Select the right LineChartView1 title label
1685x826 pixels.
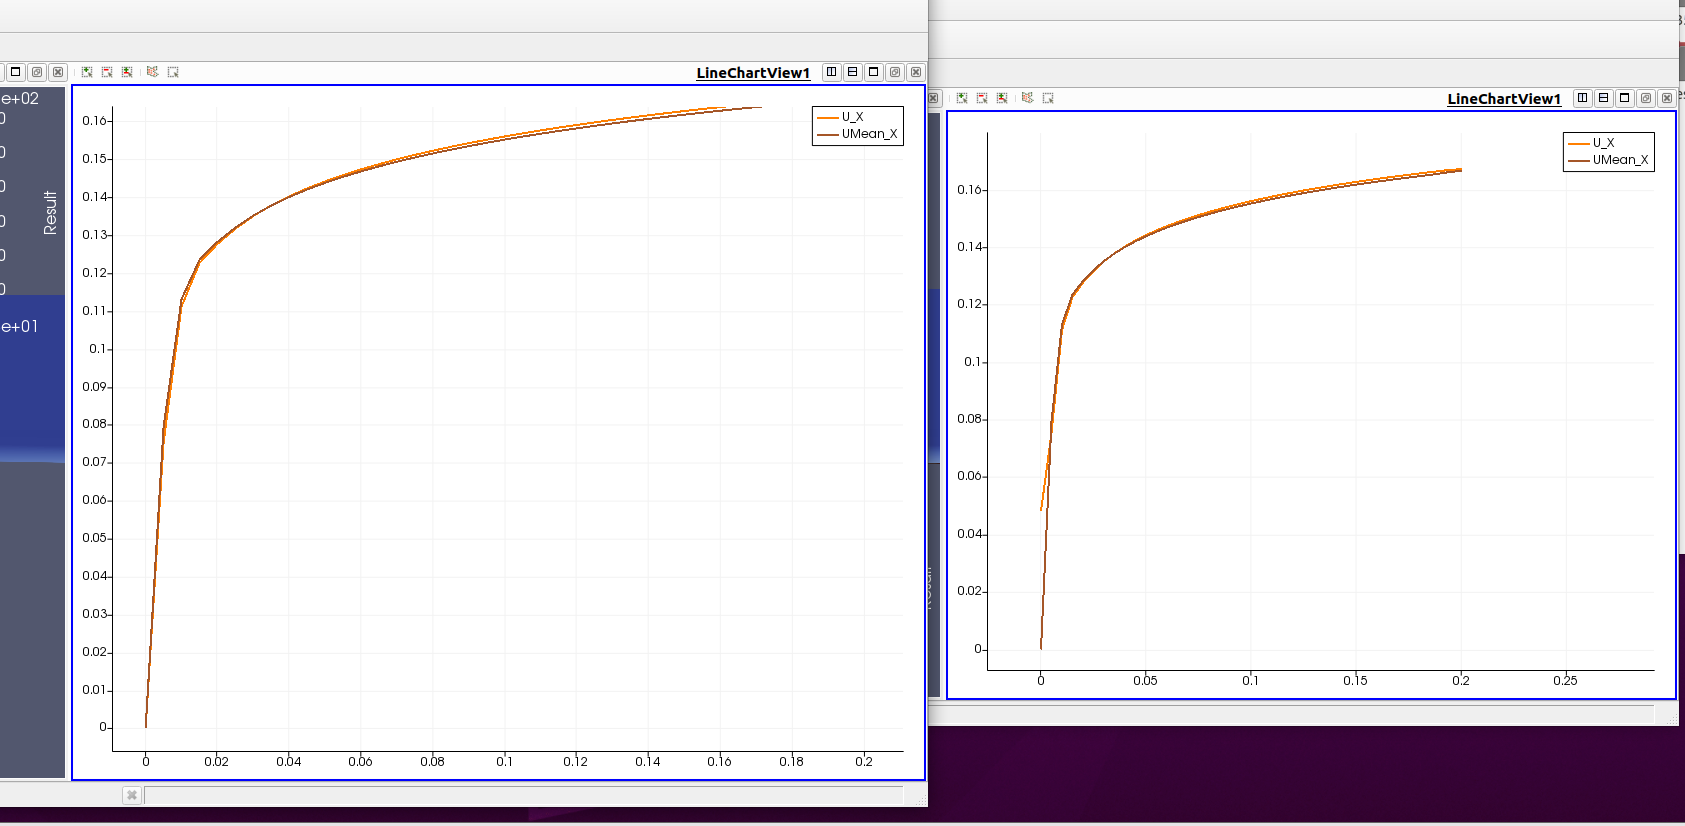pyautogui.click(x=1504, y=99)
